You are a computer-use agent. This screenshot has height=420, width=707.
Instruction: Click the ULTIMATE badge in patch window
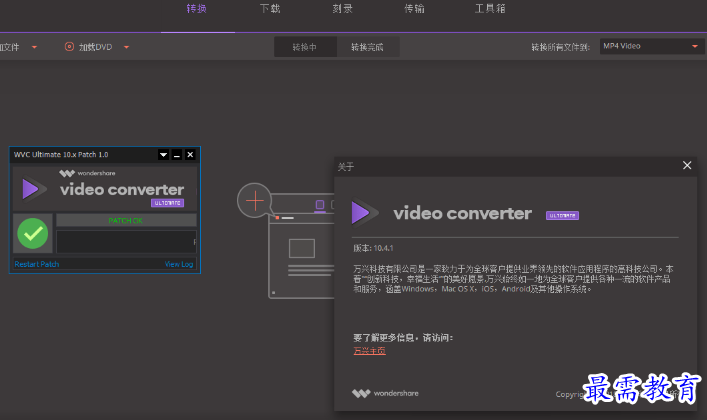coord(167,203)
